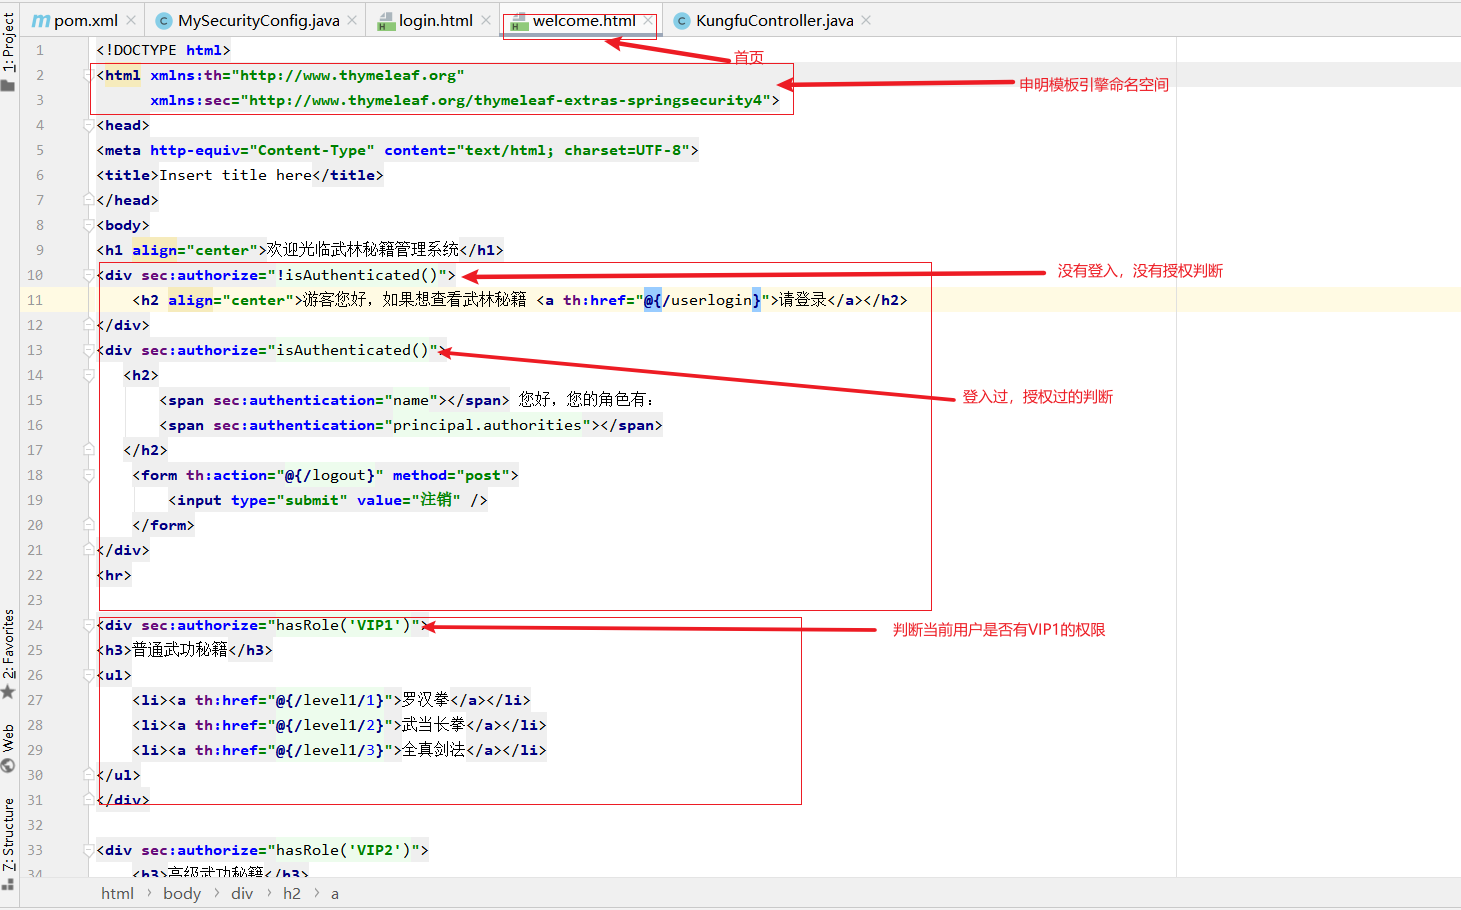This screenshot has width=1461, height=910.
Task: Click the 'principal.authorities' attribute value
Action: point(487,425)
